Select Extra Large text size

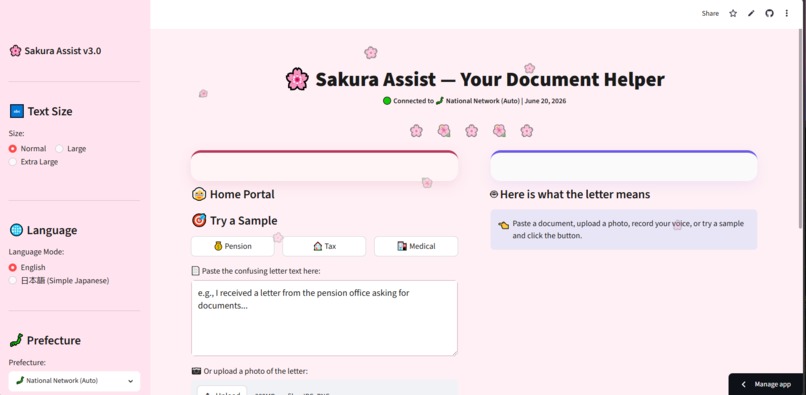point(33,162)
